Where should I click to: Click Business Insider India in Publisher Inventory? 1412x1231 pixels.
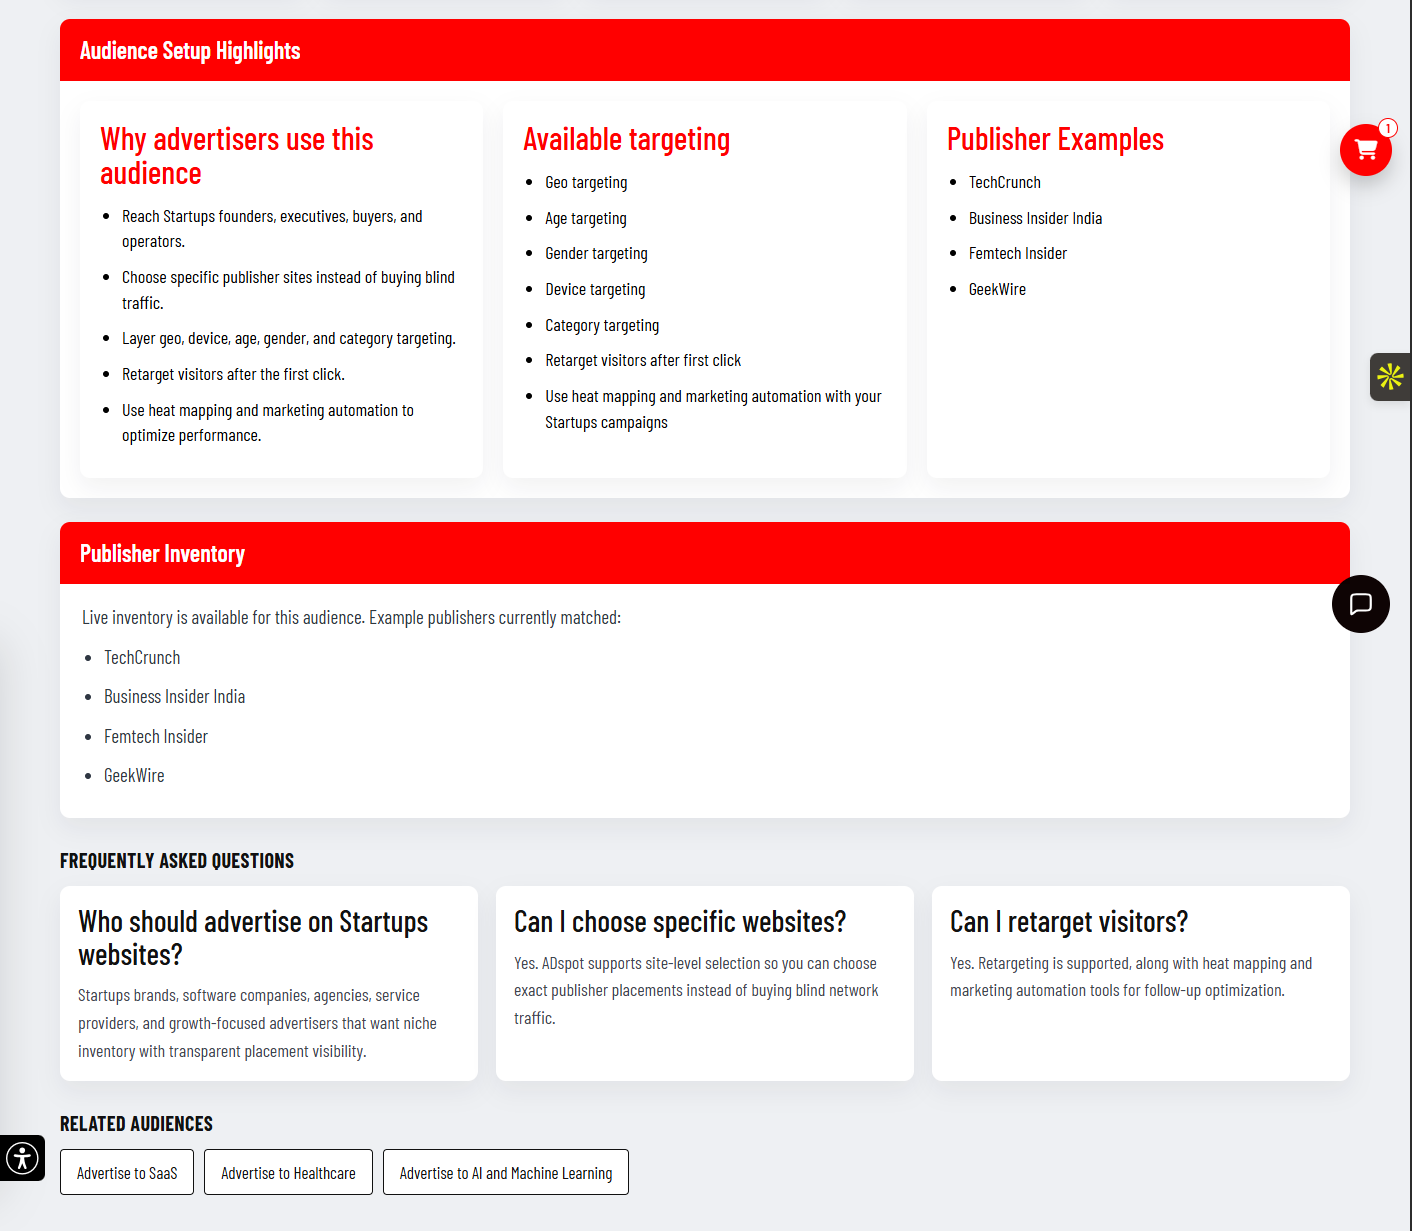tap(174, 696)
